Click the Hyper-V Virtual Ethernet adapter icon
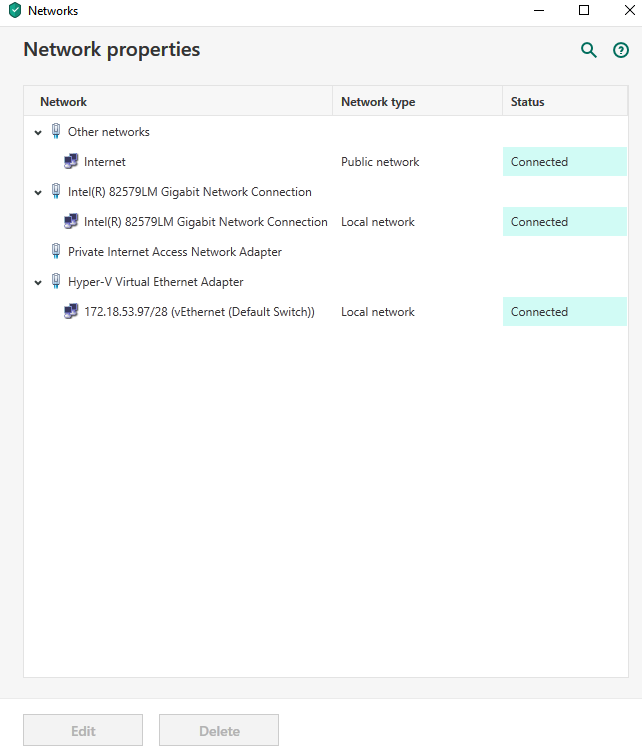 coord(55,282)
